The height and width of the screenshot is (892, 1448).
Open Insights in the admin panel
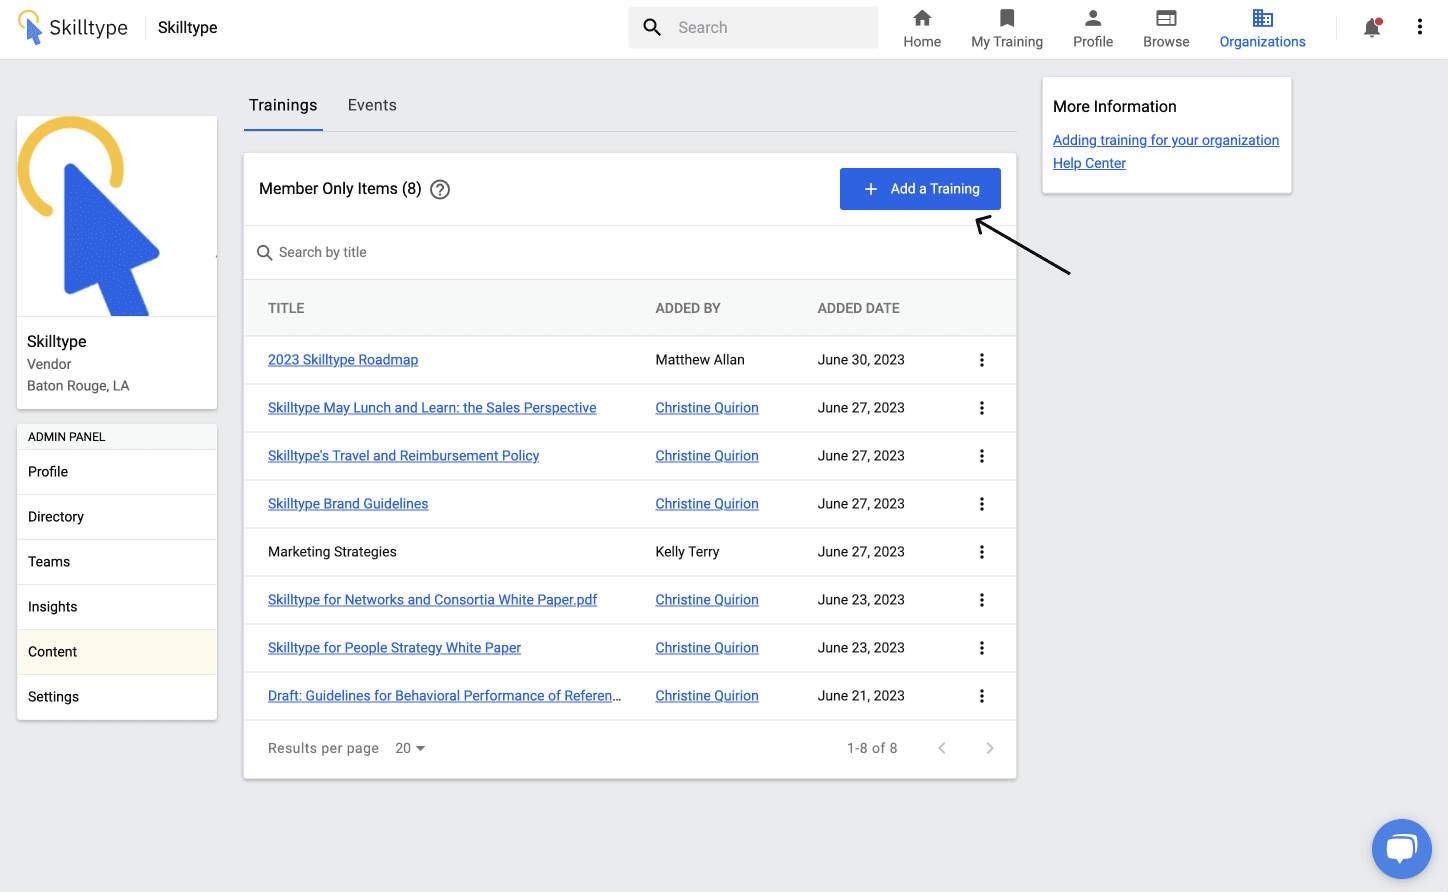point(117,607)
